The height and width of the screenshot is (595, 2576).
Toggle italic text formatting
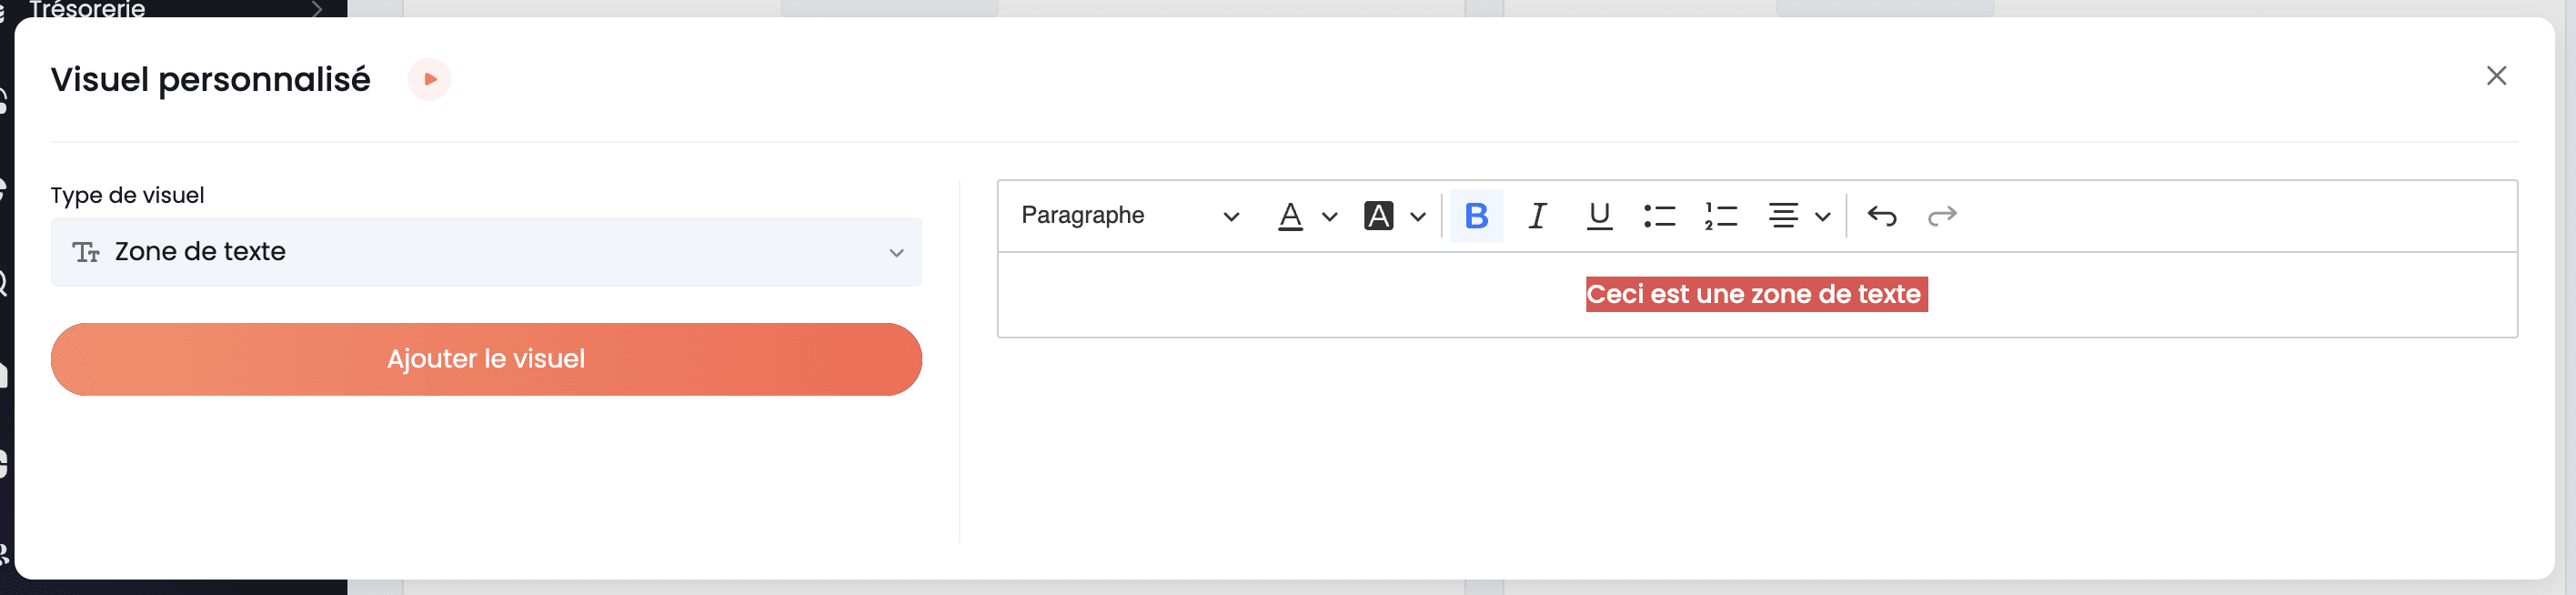1537,216
